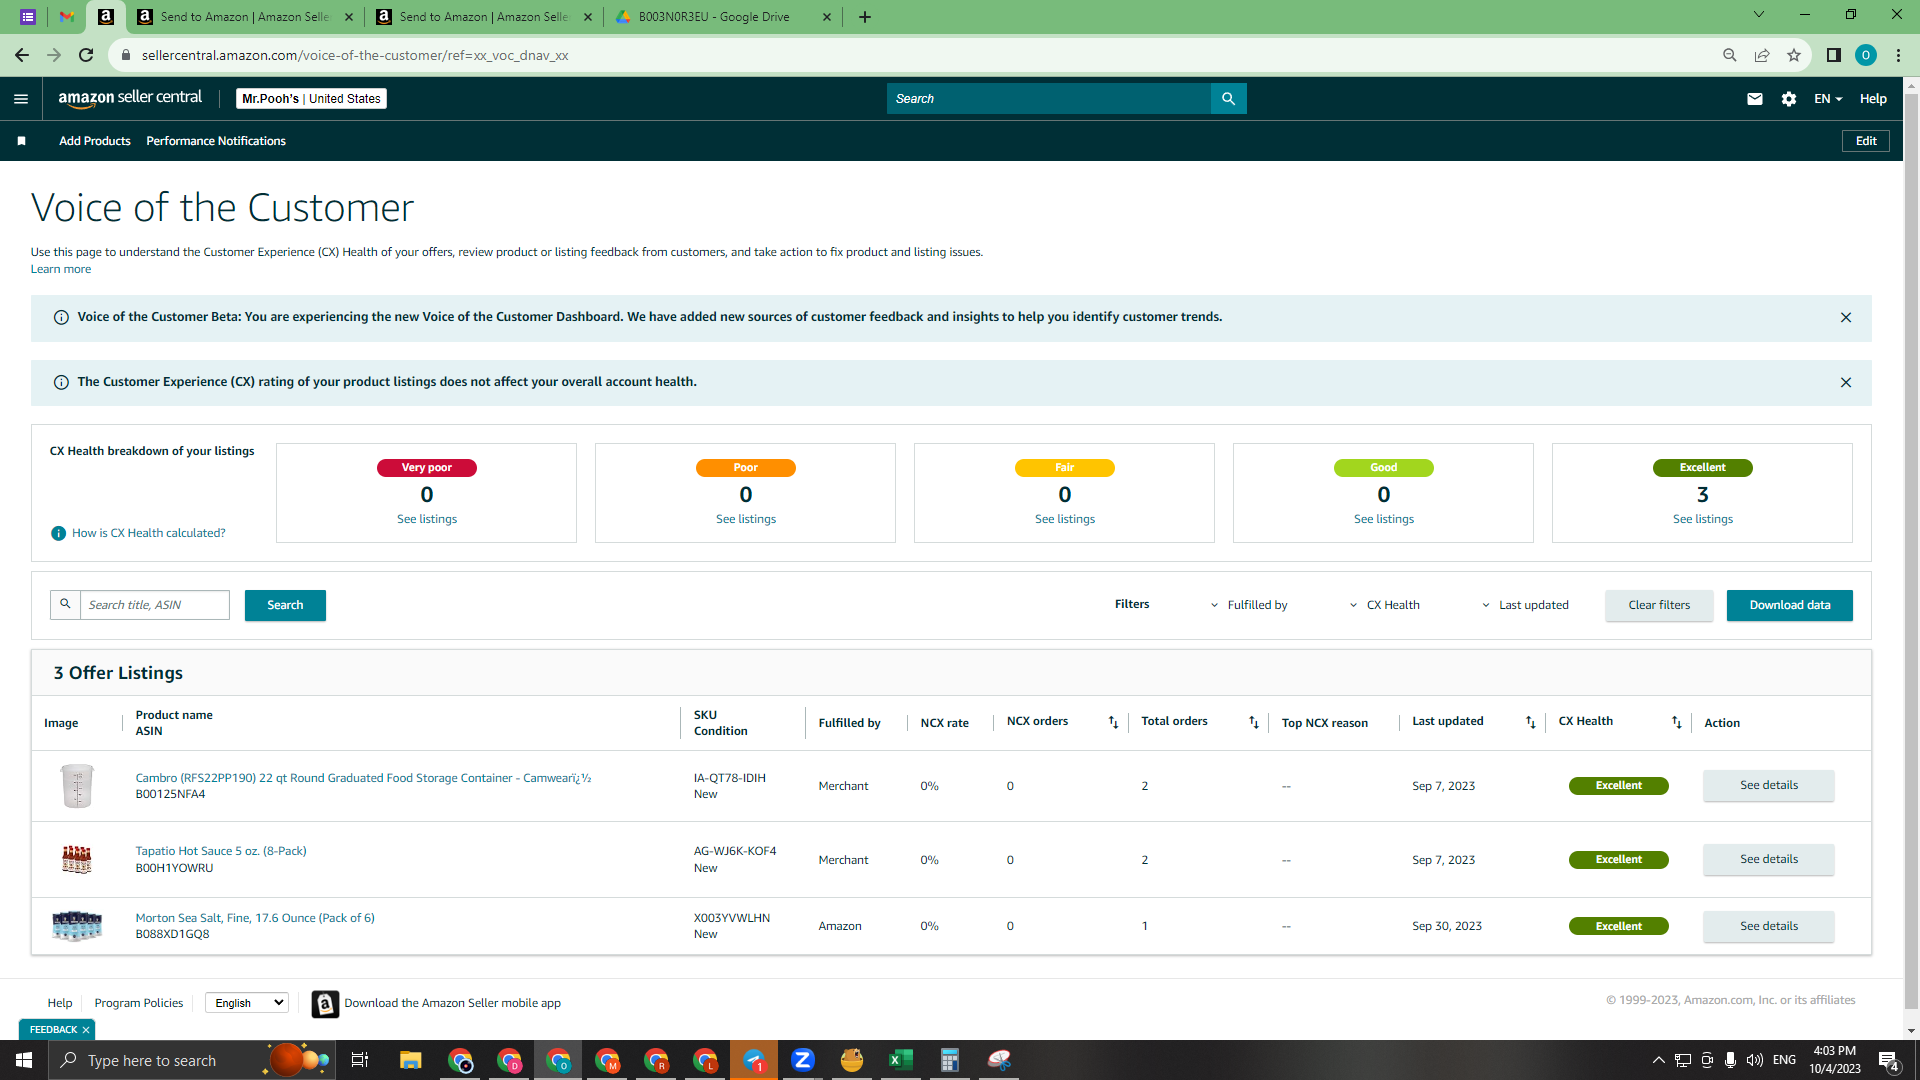1920x1080 pixels.
Task: Open Performance Notifications in favorites bar
Action: pyautogui.click(x=216, y=141)
